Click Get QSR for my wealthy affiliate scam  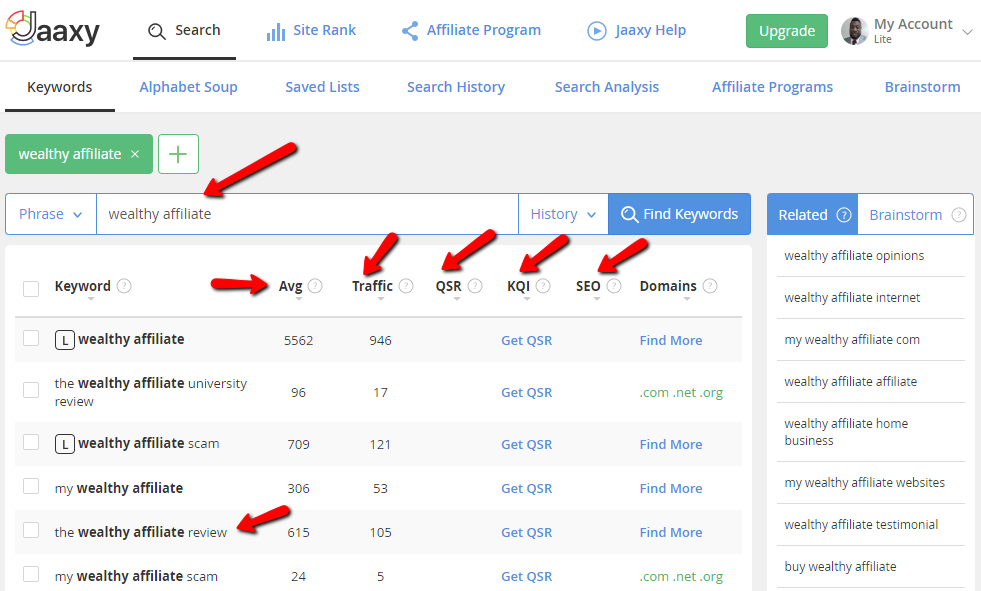pyautogui.click(x=527, y=576)
